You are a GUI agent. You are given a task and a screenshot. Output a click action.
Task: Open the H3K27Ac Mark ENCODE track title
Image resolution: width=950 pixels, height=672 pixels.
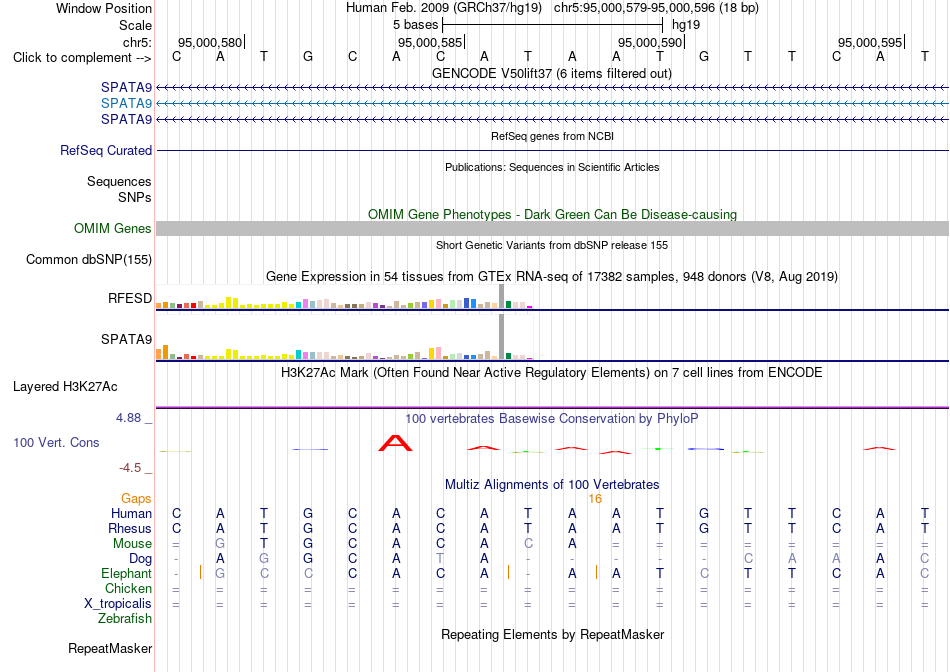(552, 372)
